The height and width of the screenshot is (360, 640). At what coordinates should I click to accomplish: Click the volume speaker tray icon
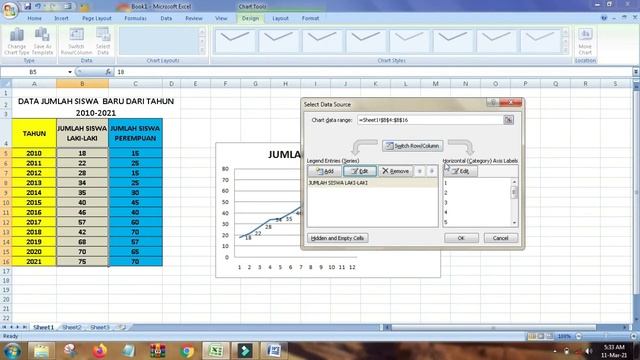[x=588, y=351]
